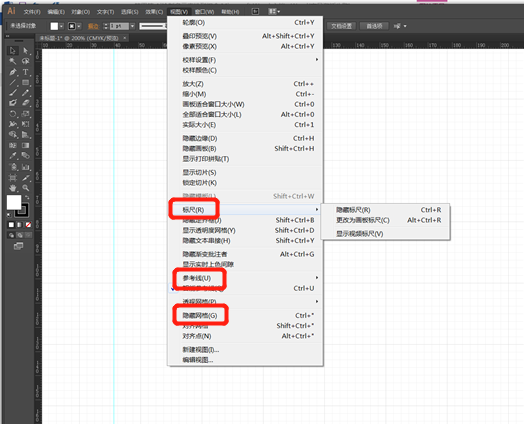Select the Gradient tool
524x424 pixels.
25,145
